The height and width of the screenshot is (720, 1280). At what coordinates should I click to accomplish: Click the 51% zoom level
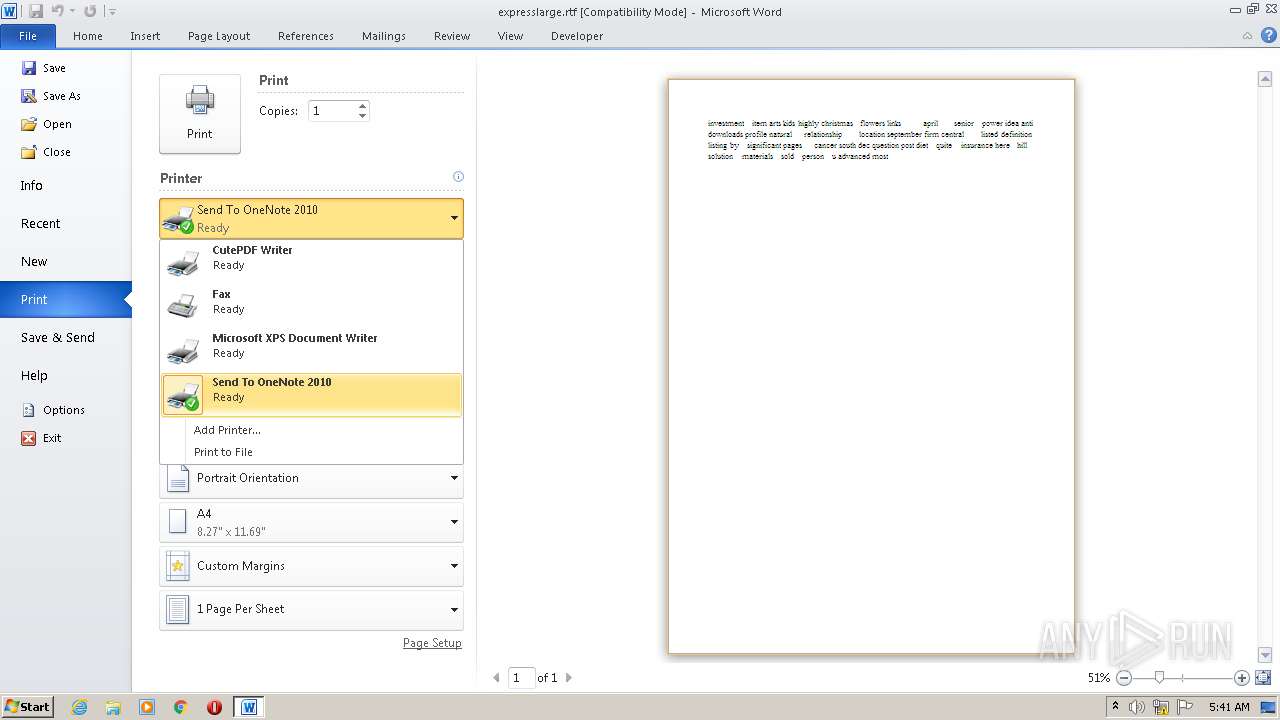[1098, 677]
